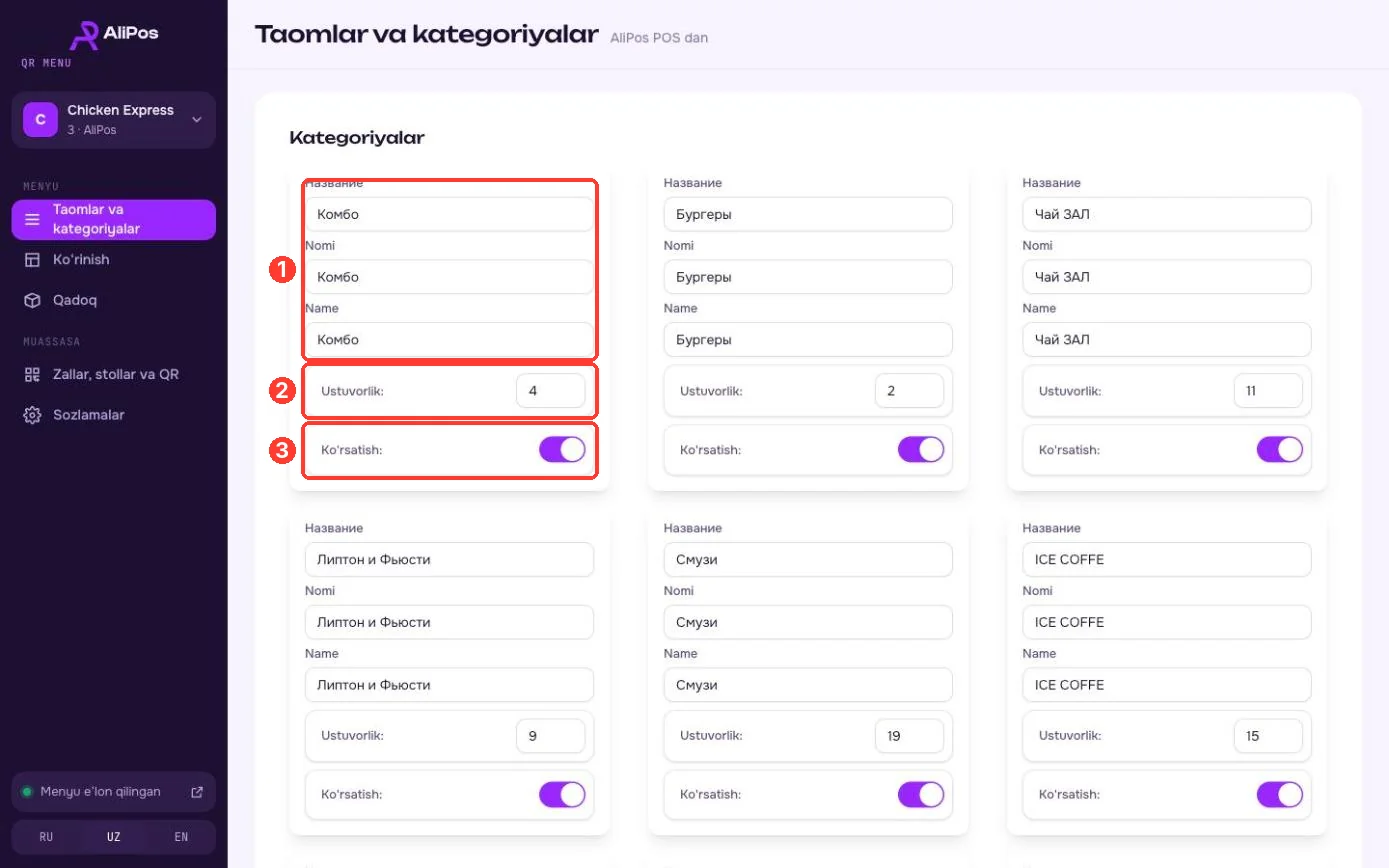This screenshot has width=1389, height=868.
Task: Toggle Ko'rsatish switch for Бургеры category
Action: pos(921,450)
